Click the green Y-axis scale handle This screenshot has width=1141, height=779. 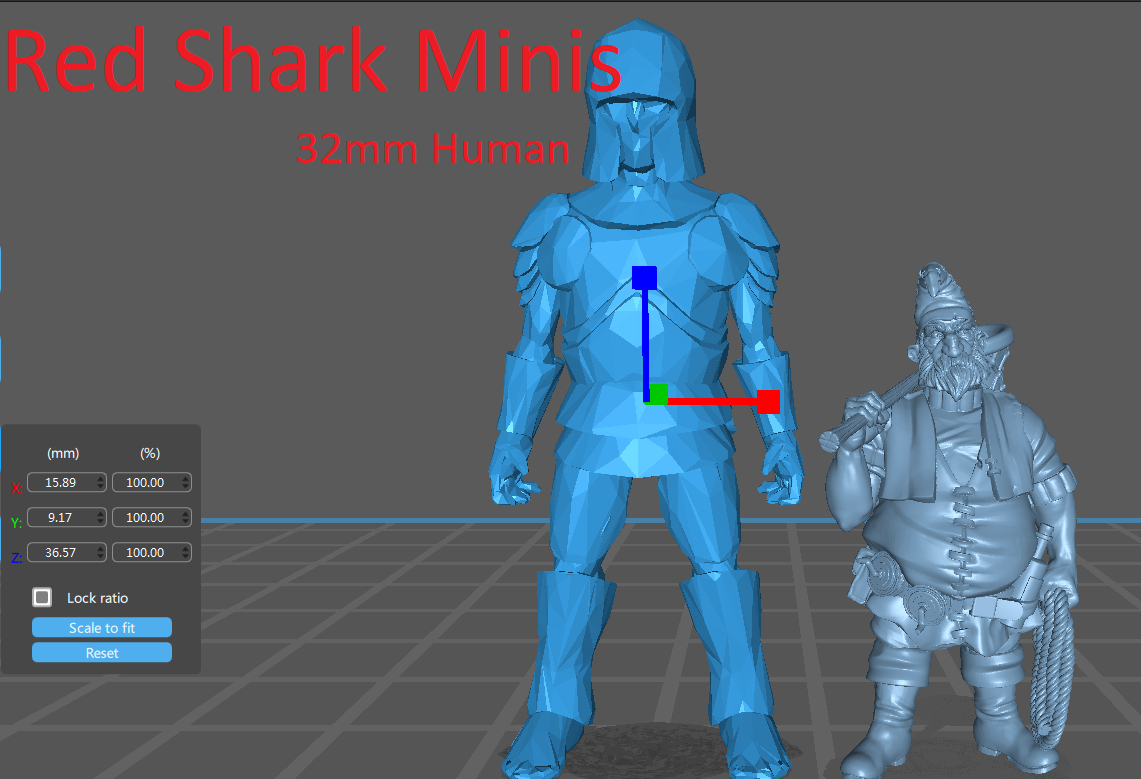[658, 394]
